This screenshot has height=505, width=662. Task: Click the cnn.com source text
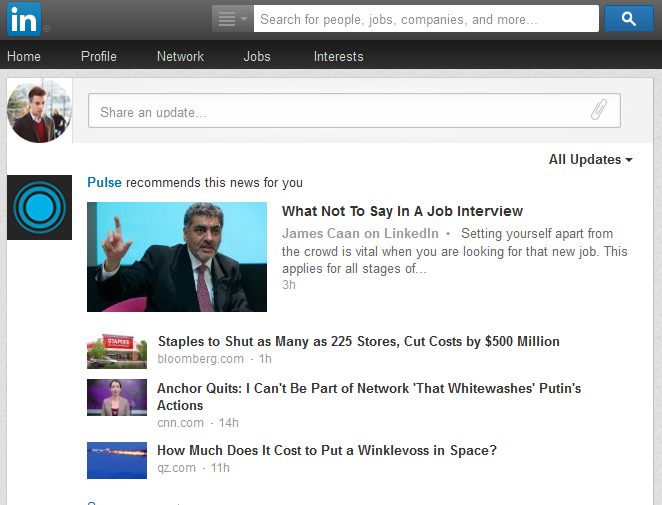tap(180, 423)
